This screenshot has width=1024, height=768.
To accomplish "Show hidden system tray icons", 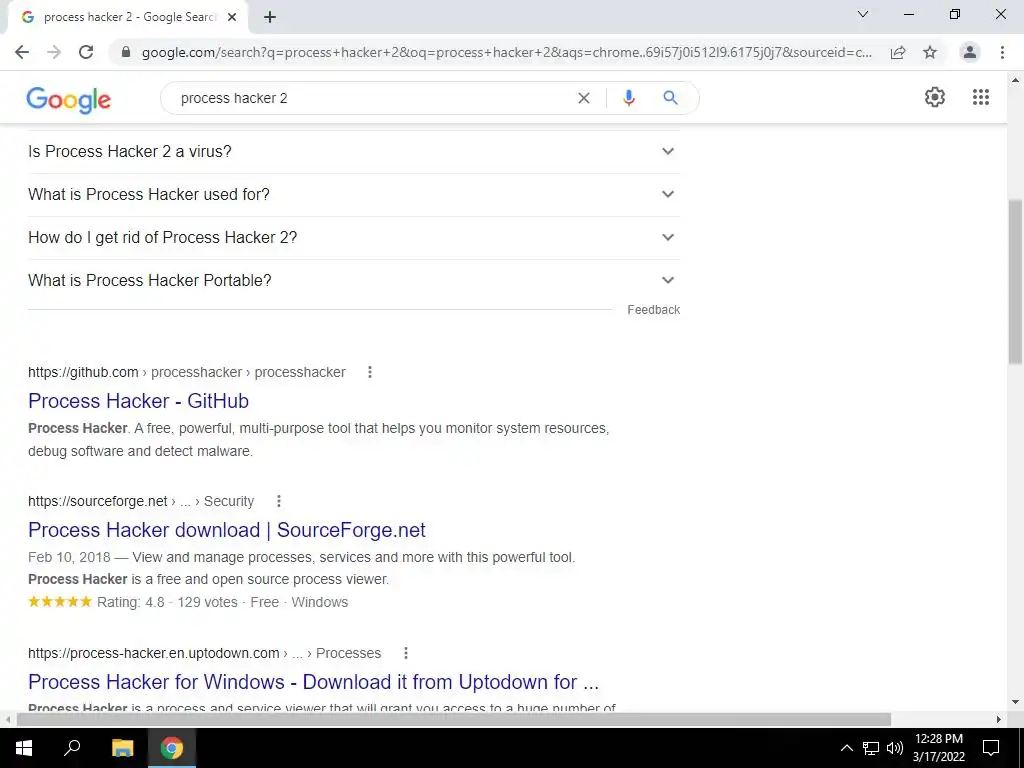I will 846,748.
